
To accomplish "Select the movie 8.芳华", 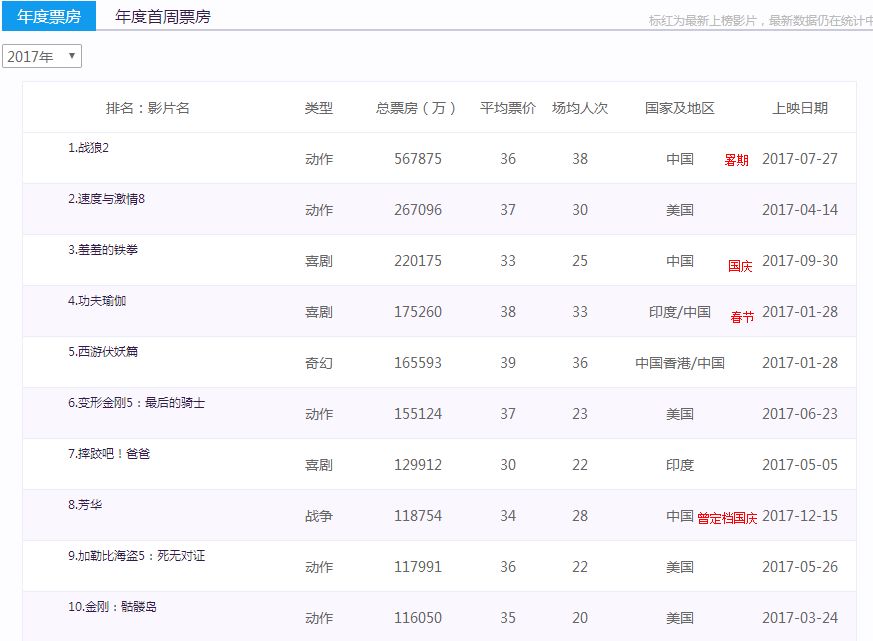I will tap(85, 505).
